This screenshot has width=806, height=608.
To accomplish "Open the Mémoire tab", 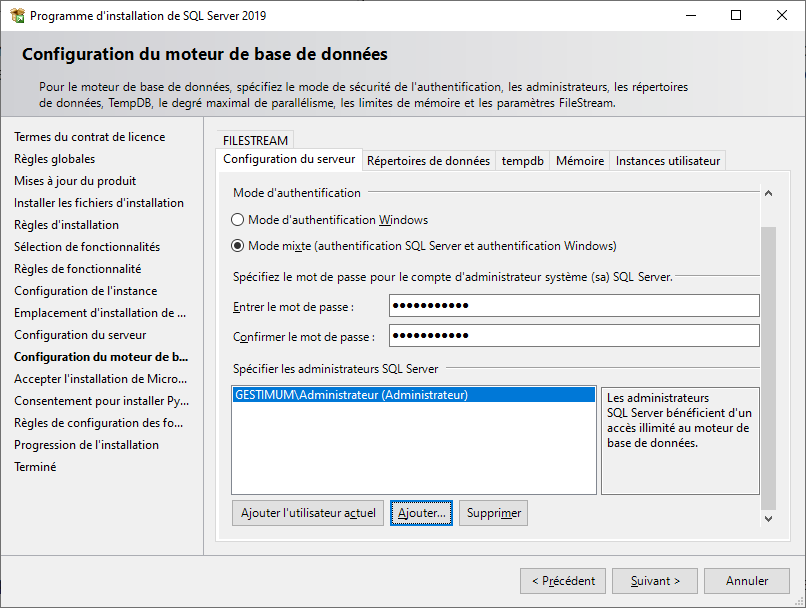I will tap(579, 161).
